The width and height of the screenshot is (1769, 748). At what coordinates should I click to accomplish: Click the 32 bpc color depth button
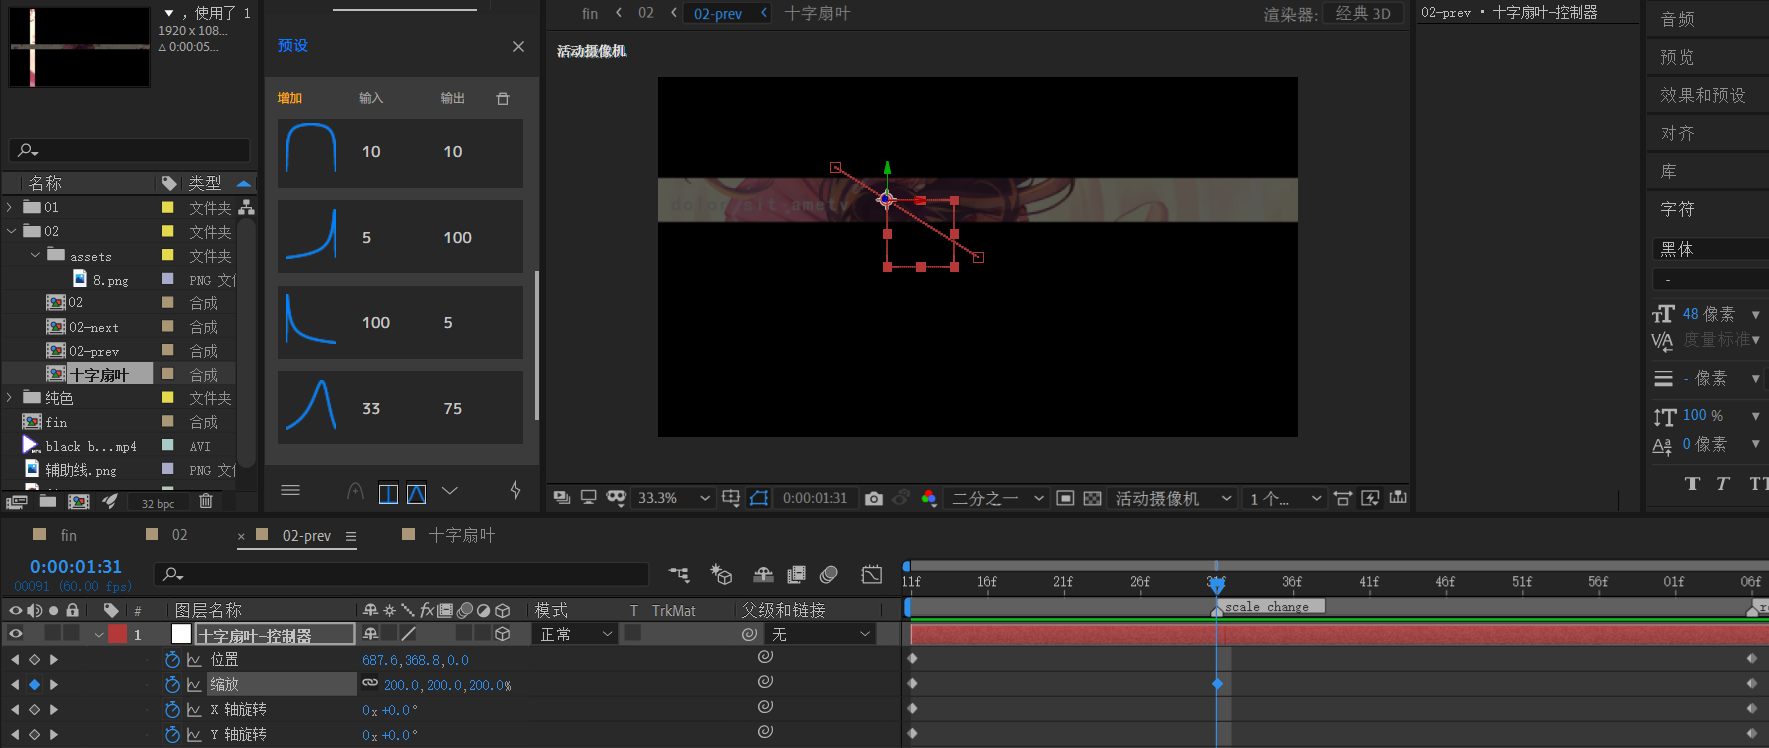click(x=158, y=503)
